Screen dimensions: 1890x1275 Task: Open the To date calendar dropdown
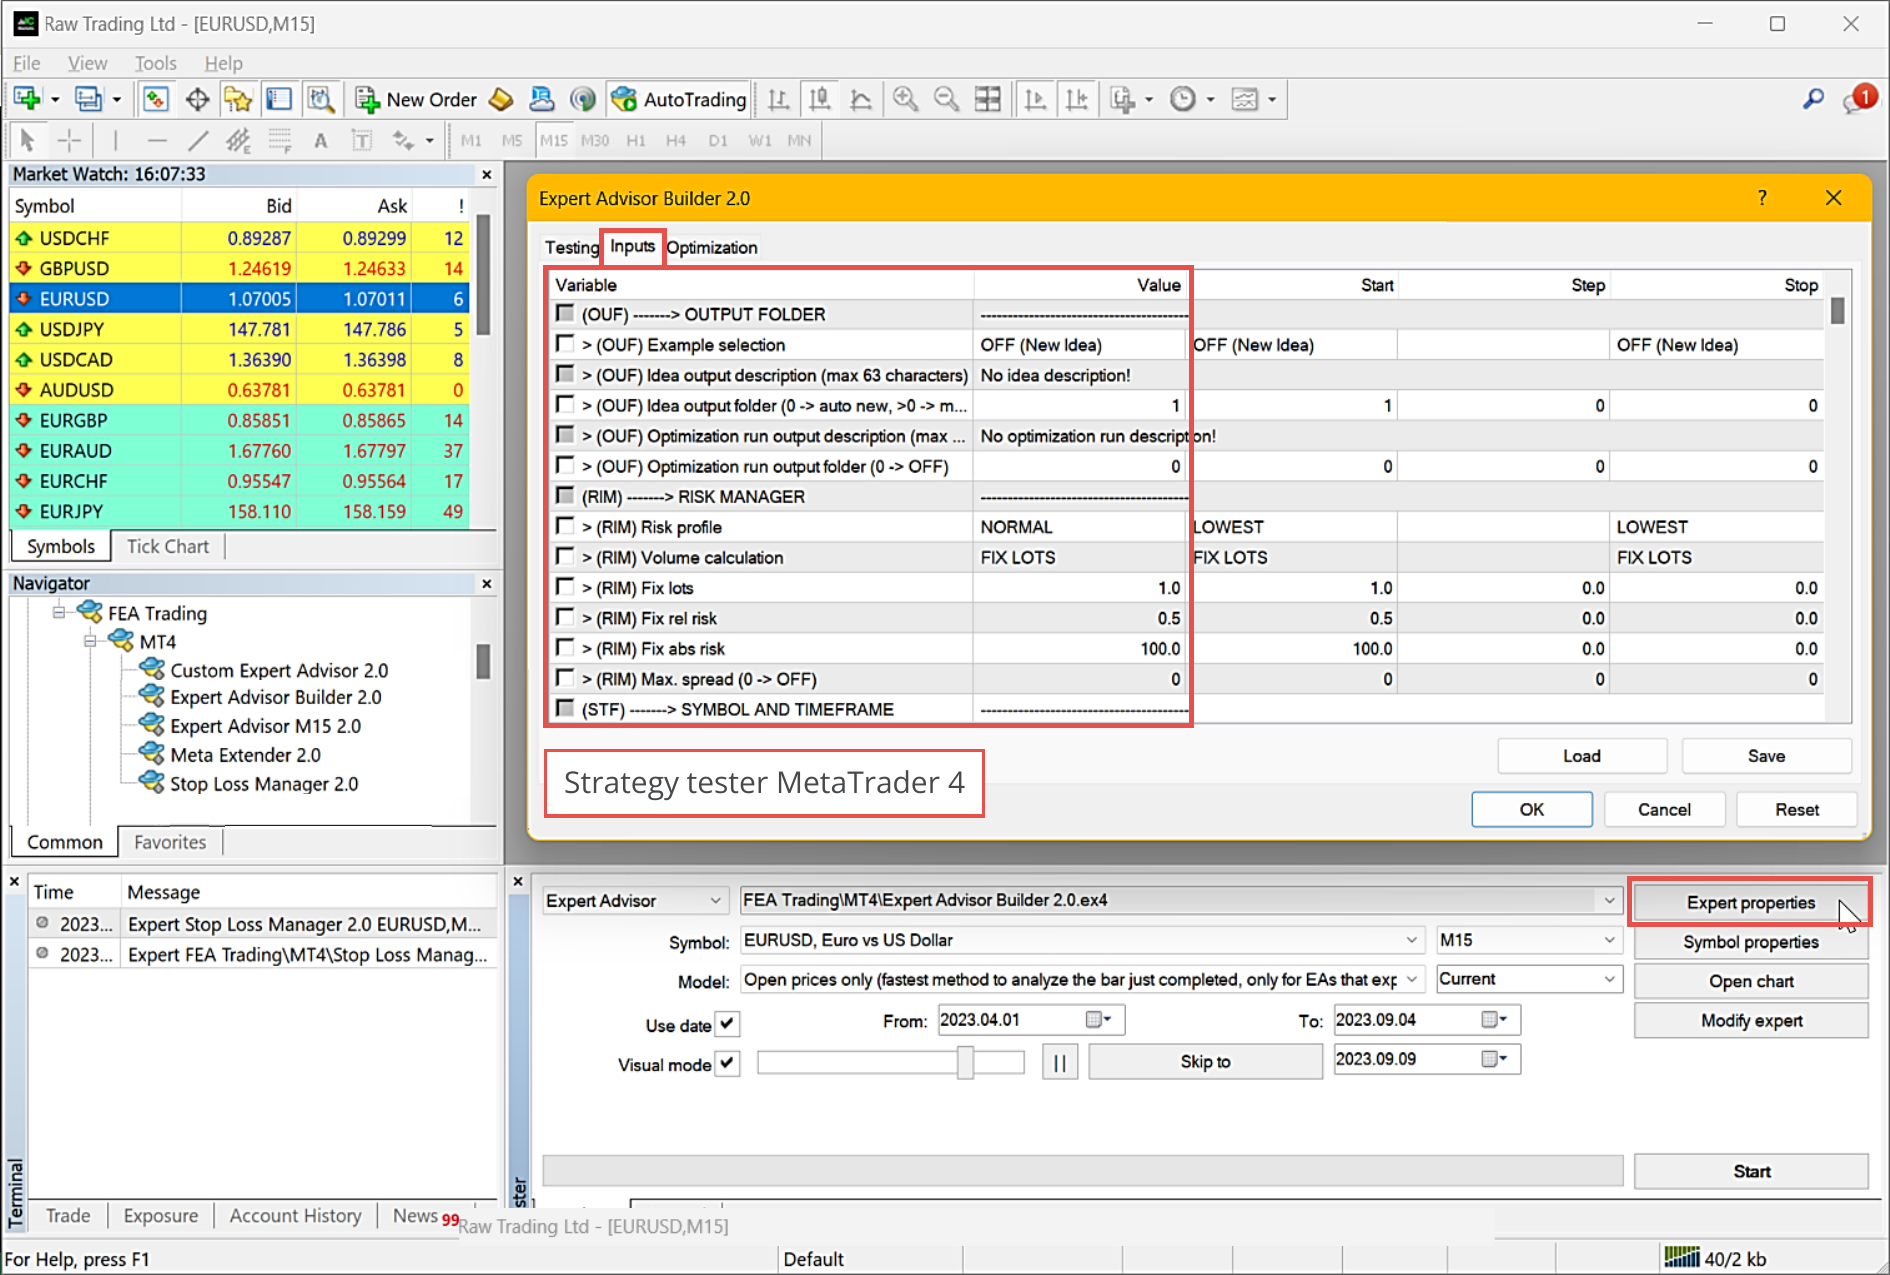[x=1495, y=1020]
